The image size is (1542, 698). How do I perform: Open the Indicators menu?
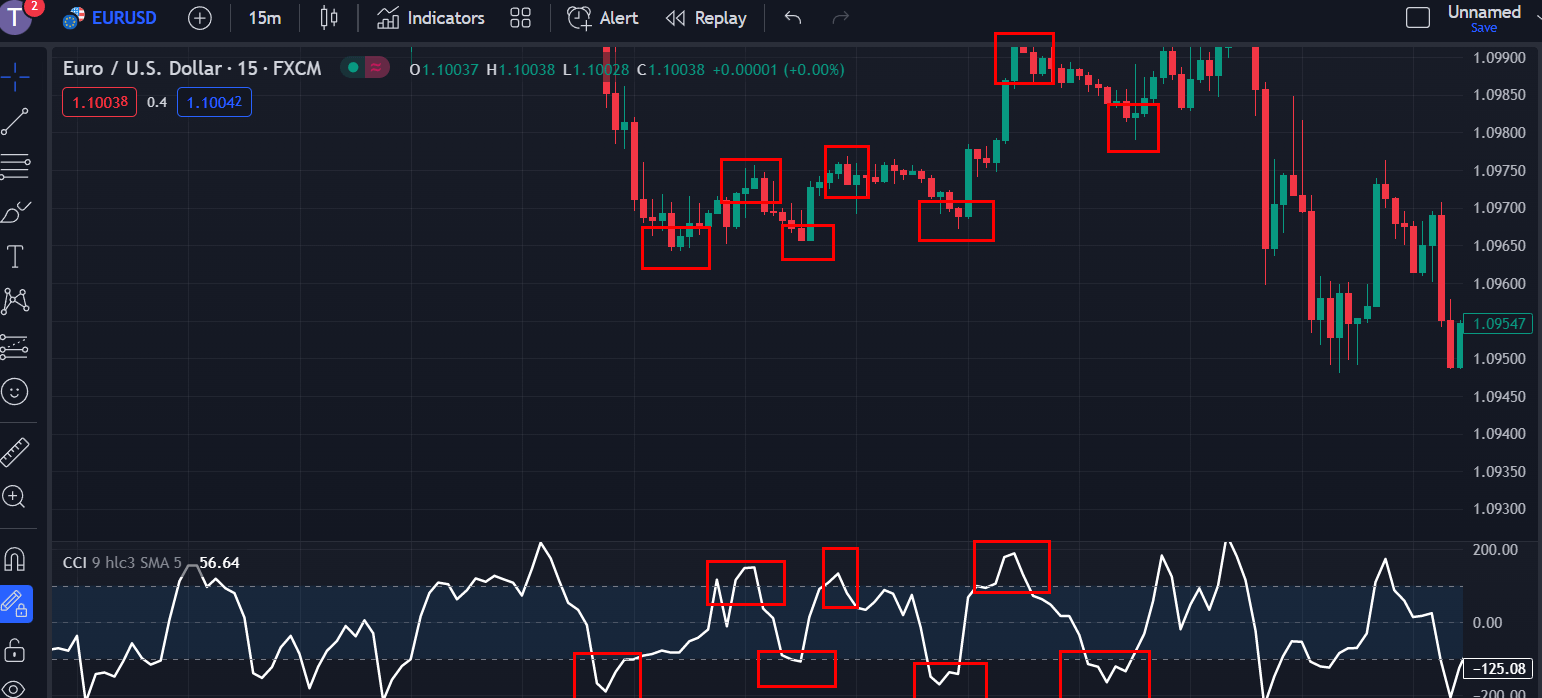431,18
